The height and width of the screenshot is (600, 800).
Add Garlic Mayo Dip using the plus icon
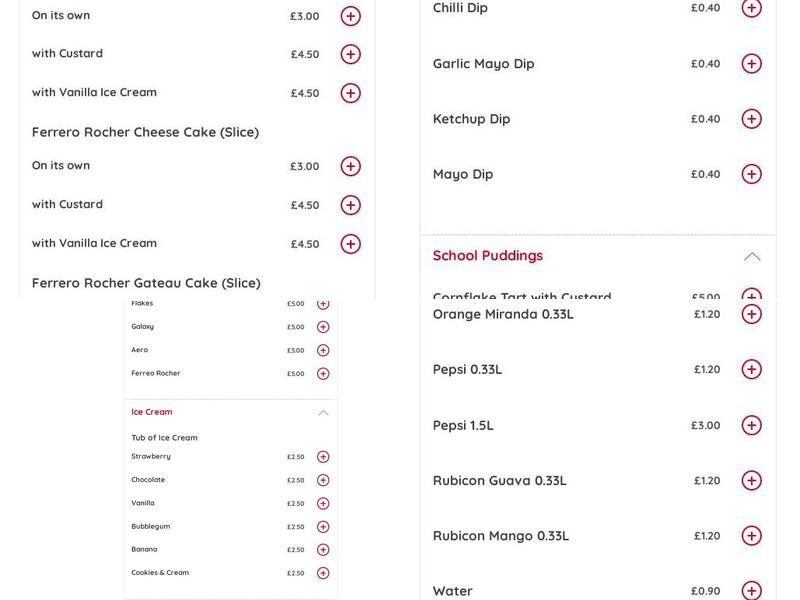[x=751, y=62]
